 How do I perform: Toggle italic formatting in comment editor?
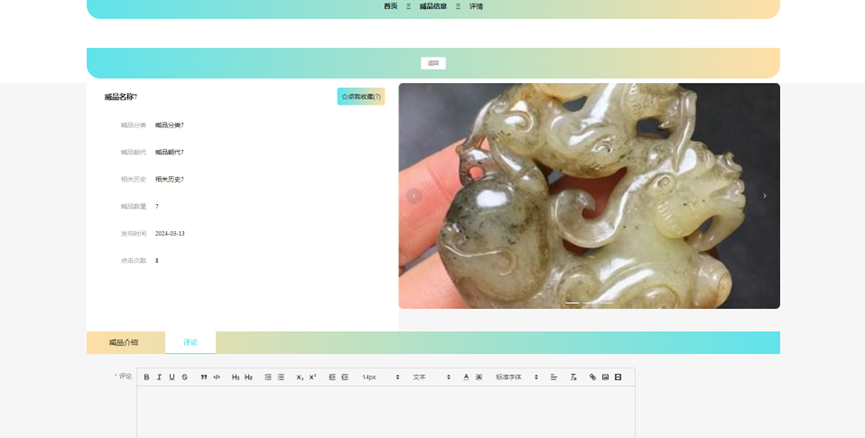tap(159, 377)
